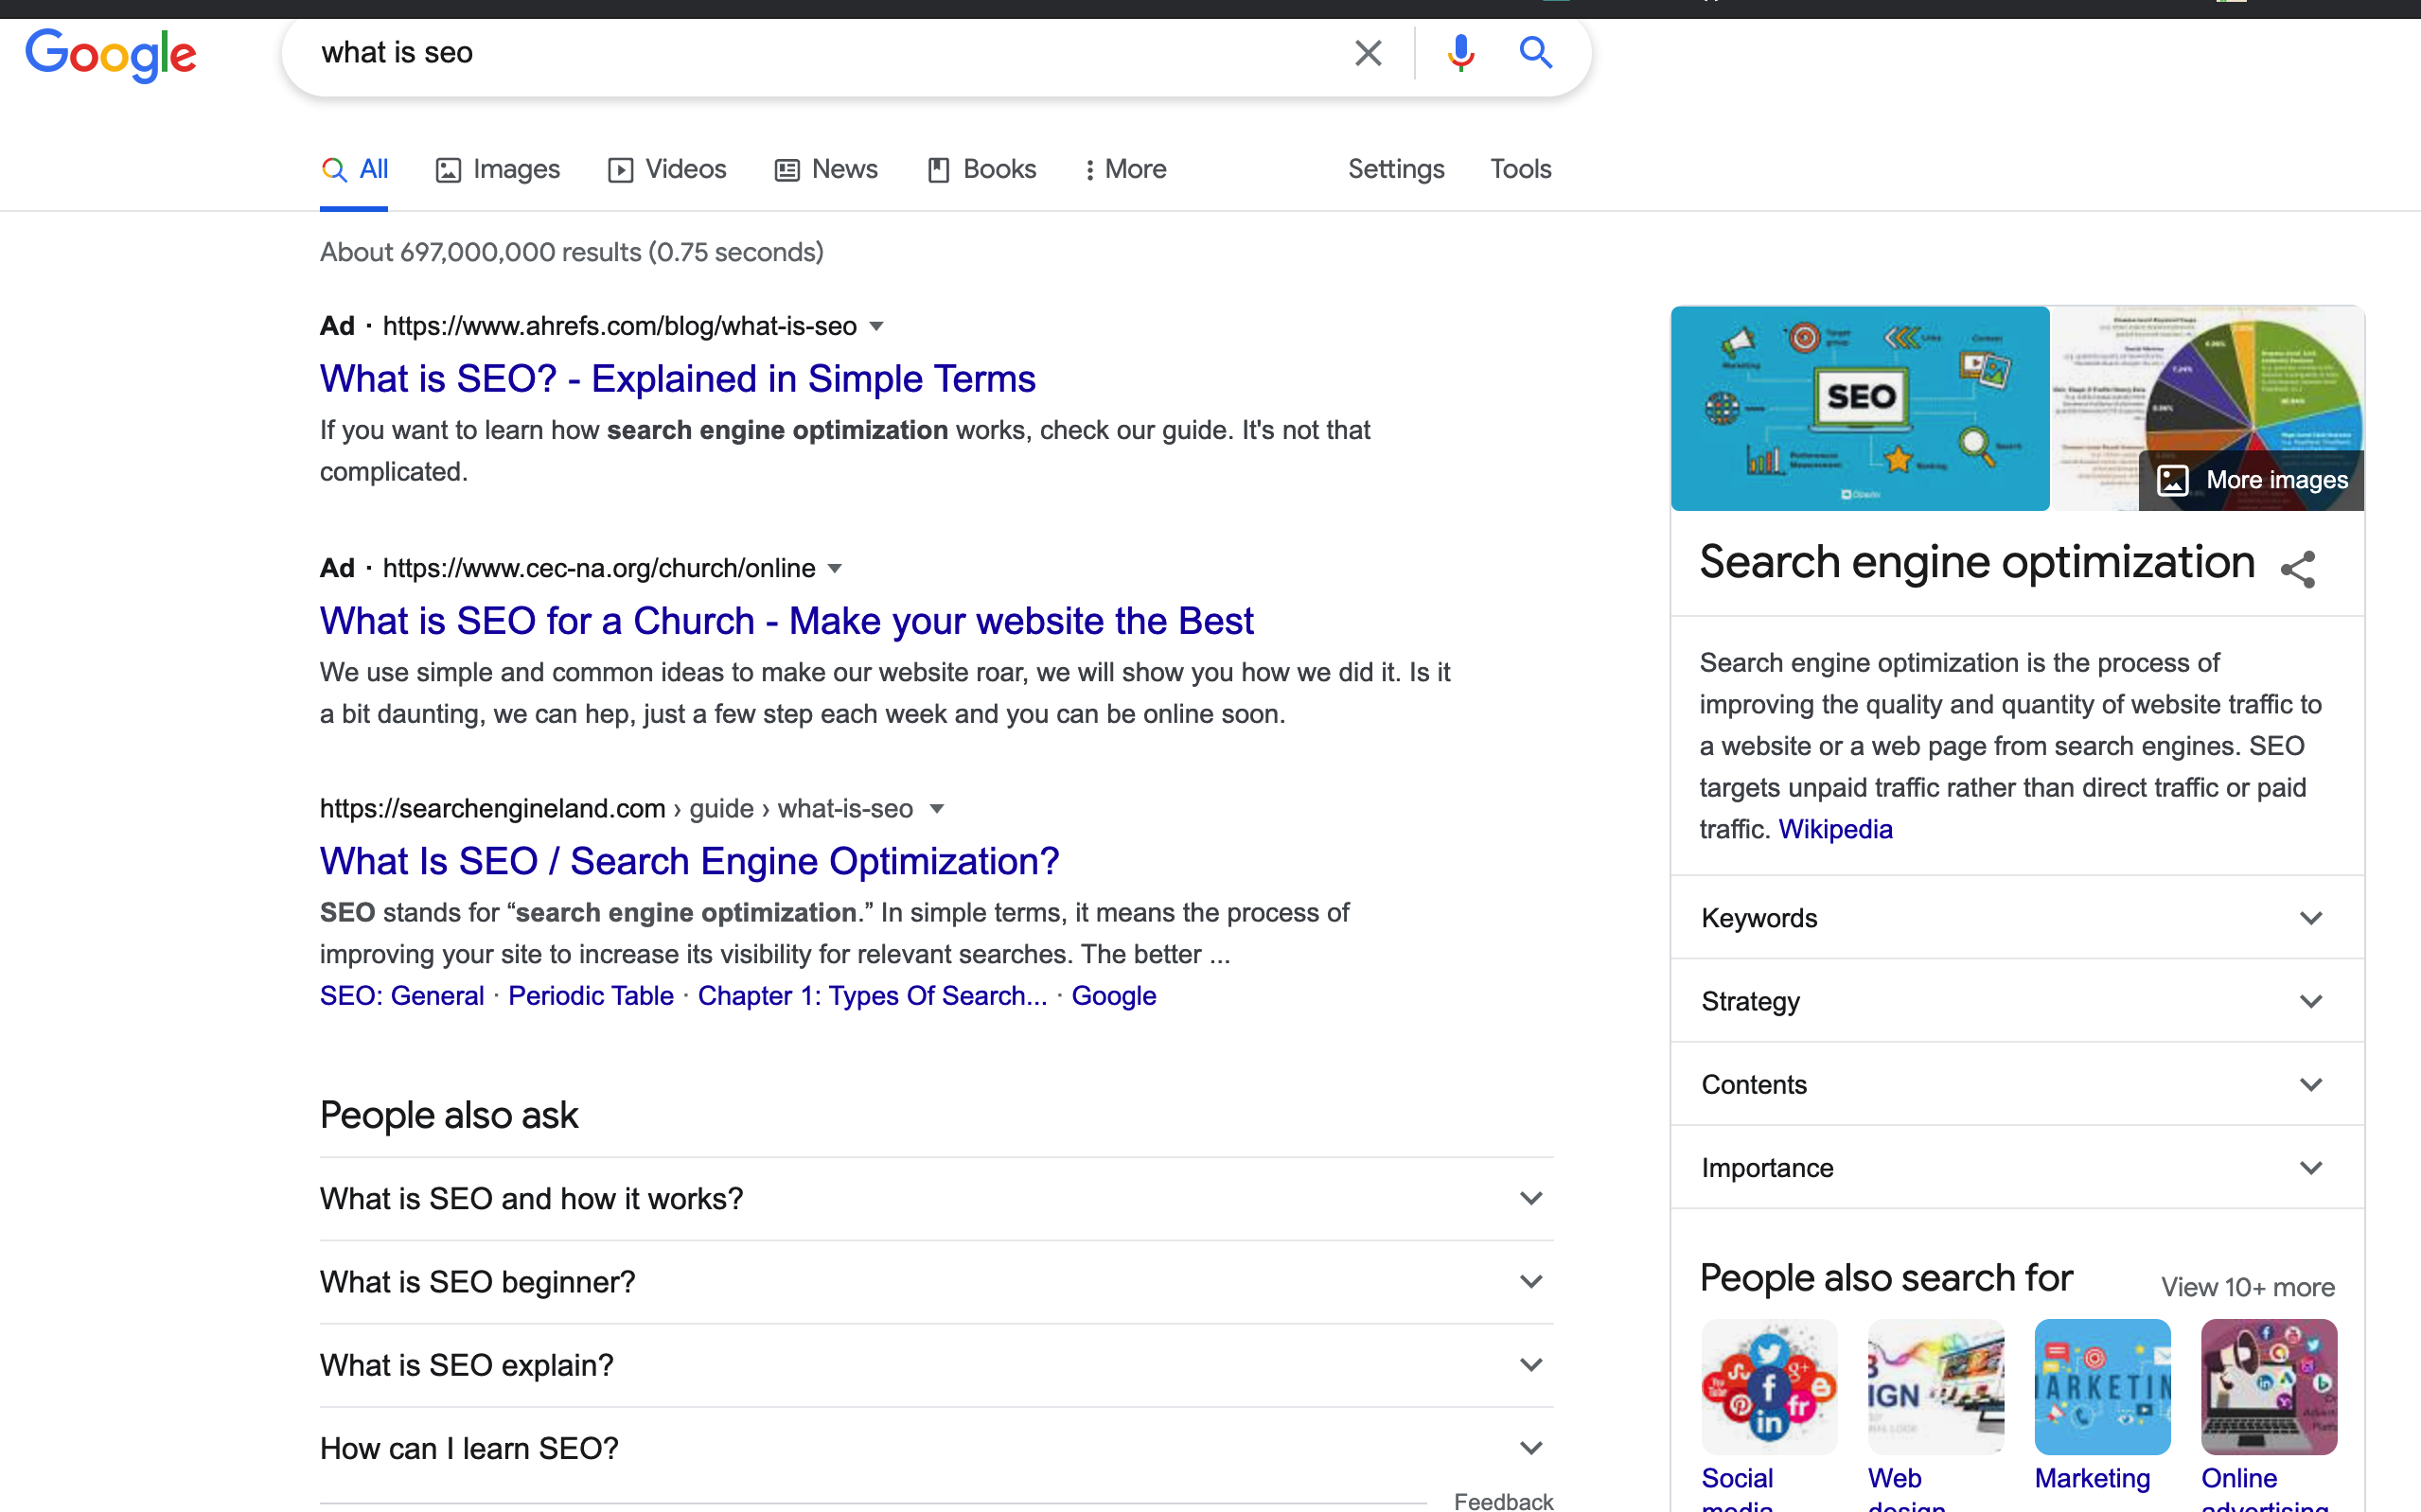
Task: Open More images overlay button
Action: (x=2252, y=480)
